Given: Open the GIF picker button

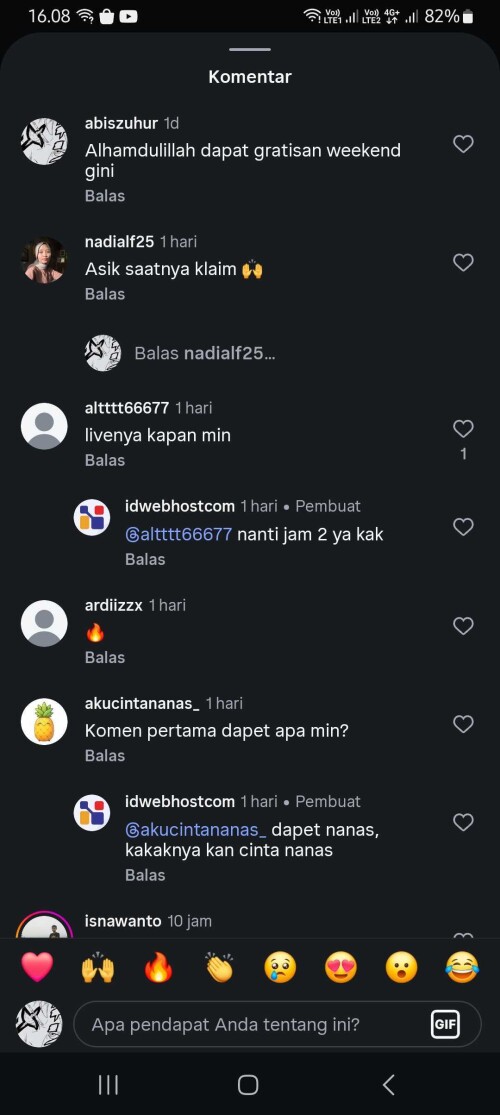Looking at the screenshot, I should [445, 1025].
